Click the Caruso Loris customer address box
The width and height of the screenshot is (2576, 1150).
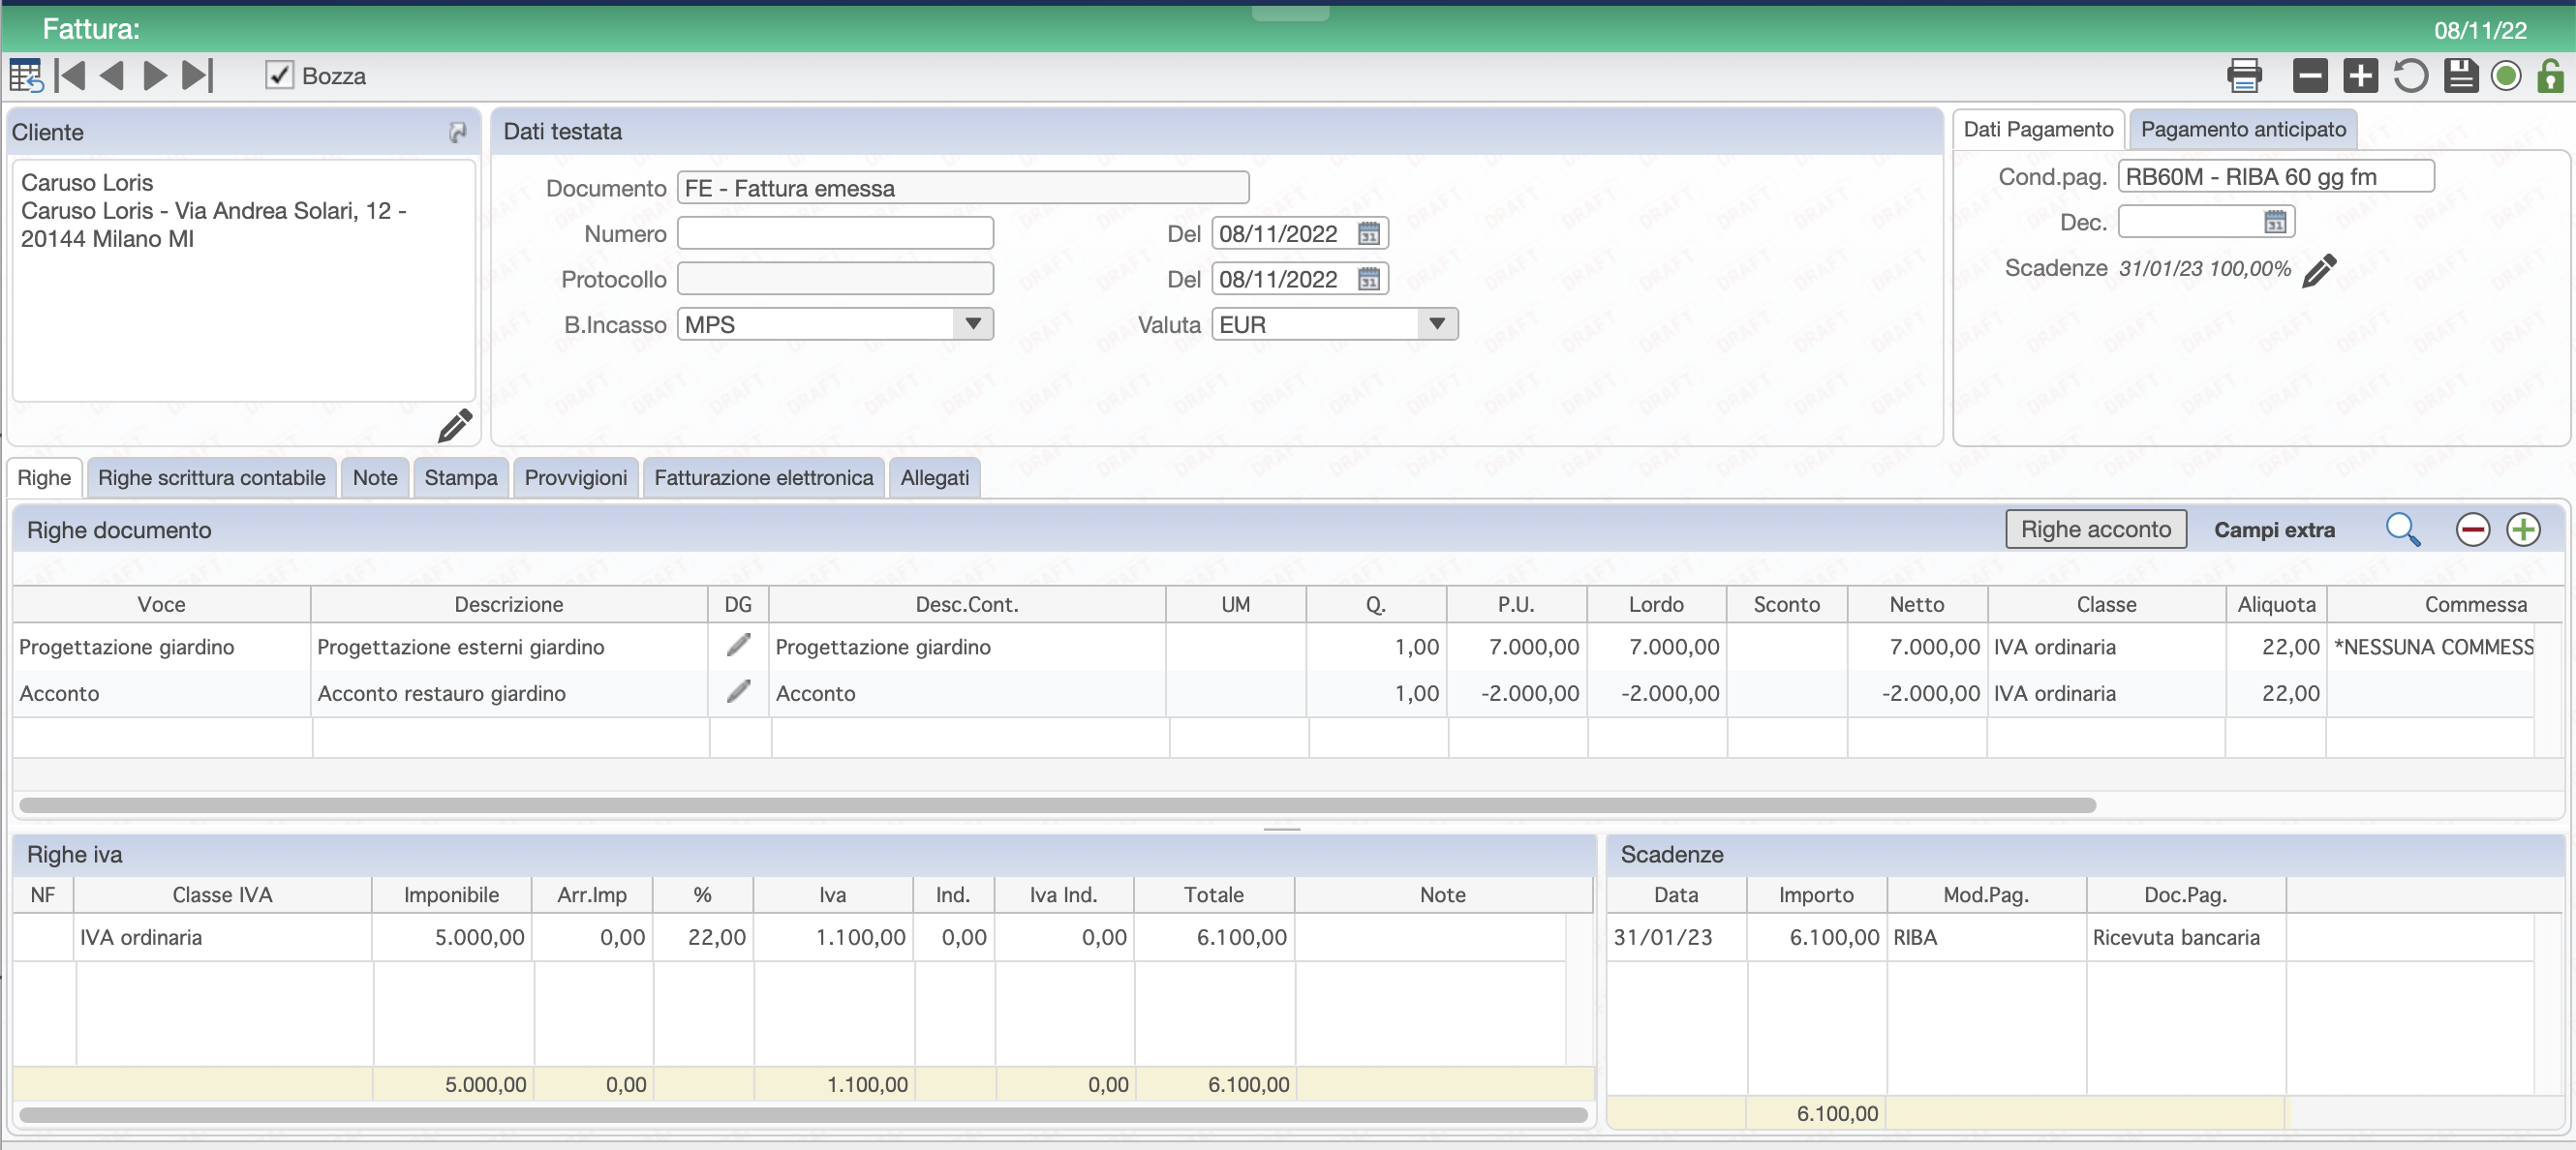[243, 281]
